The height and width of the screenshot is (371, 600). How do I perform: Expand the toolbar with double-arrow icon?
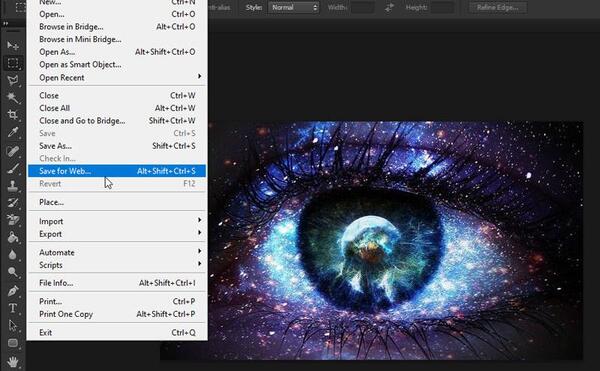point(5,23)
